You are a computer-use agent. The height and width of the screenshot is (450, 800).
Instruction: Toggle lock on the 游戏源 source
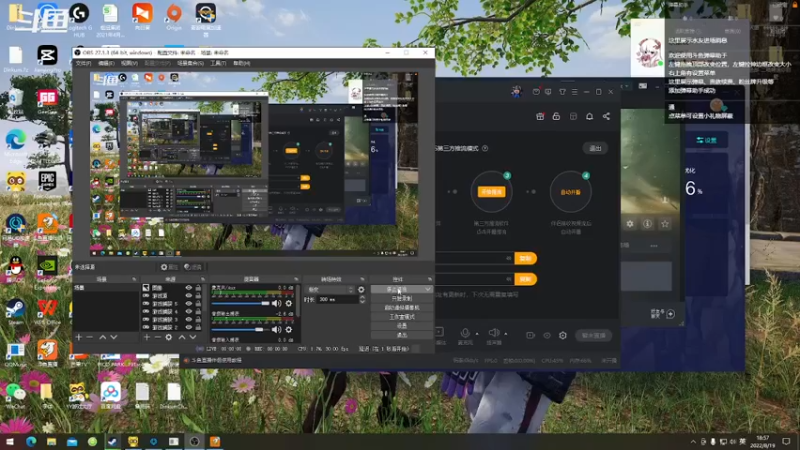(198, 295)
